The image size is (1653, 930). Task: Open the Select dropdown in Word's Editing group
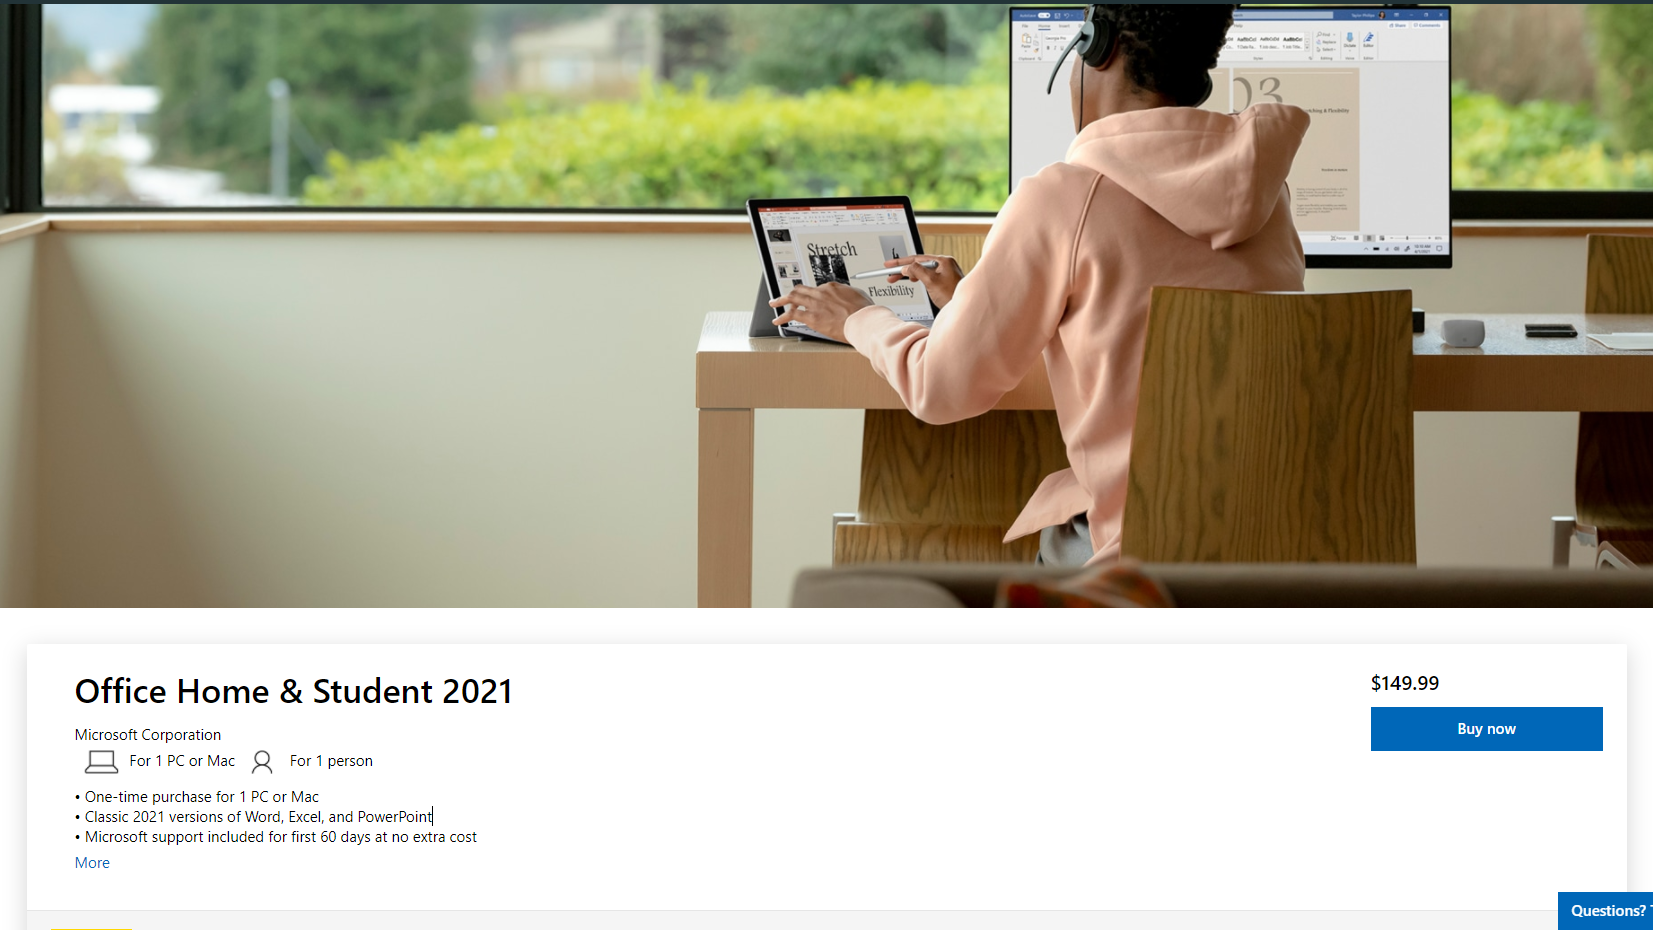[x=1326, y=50]
